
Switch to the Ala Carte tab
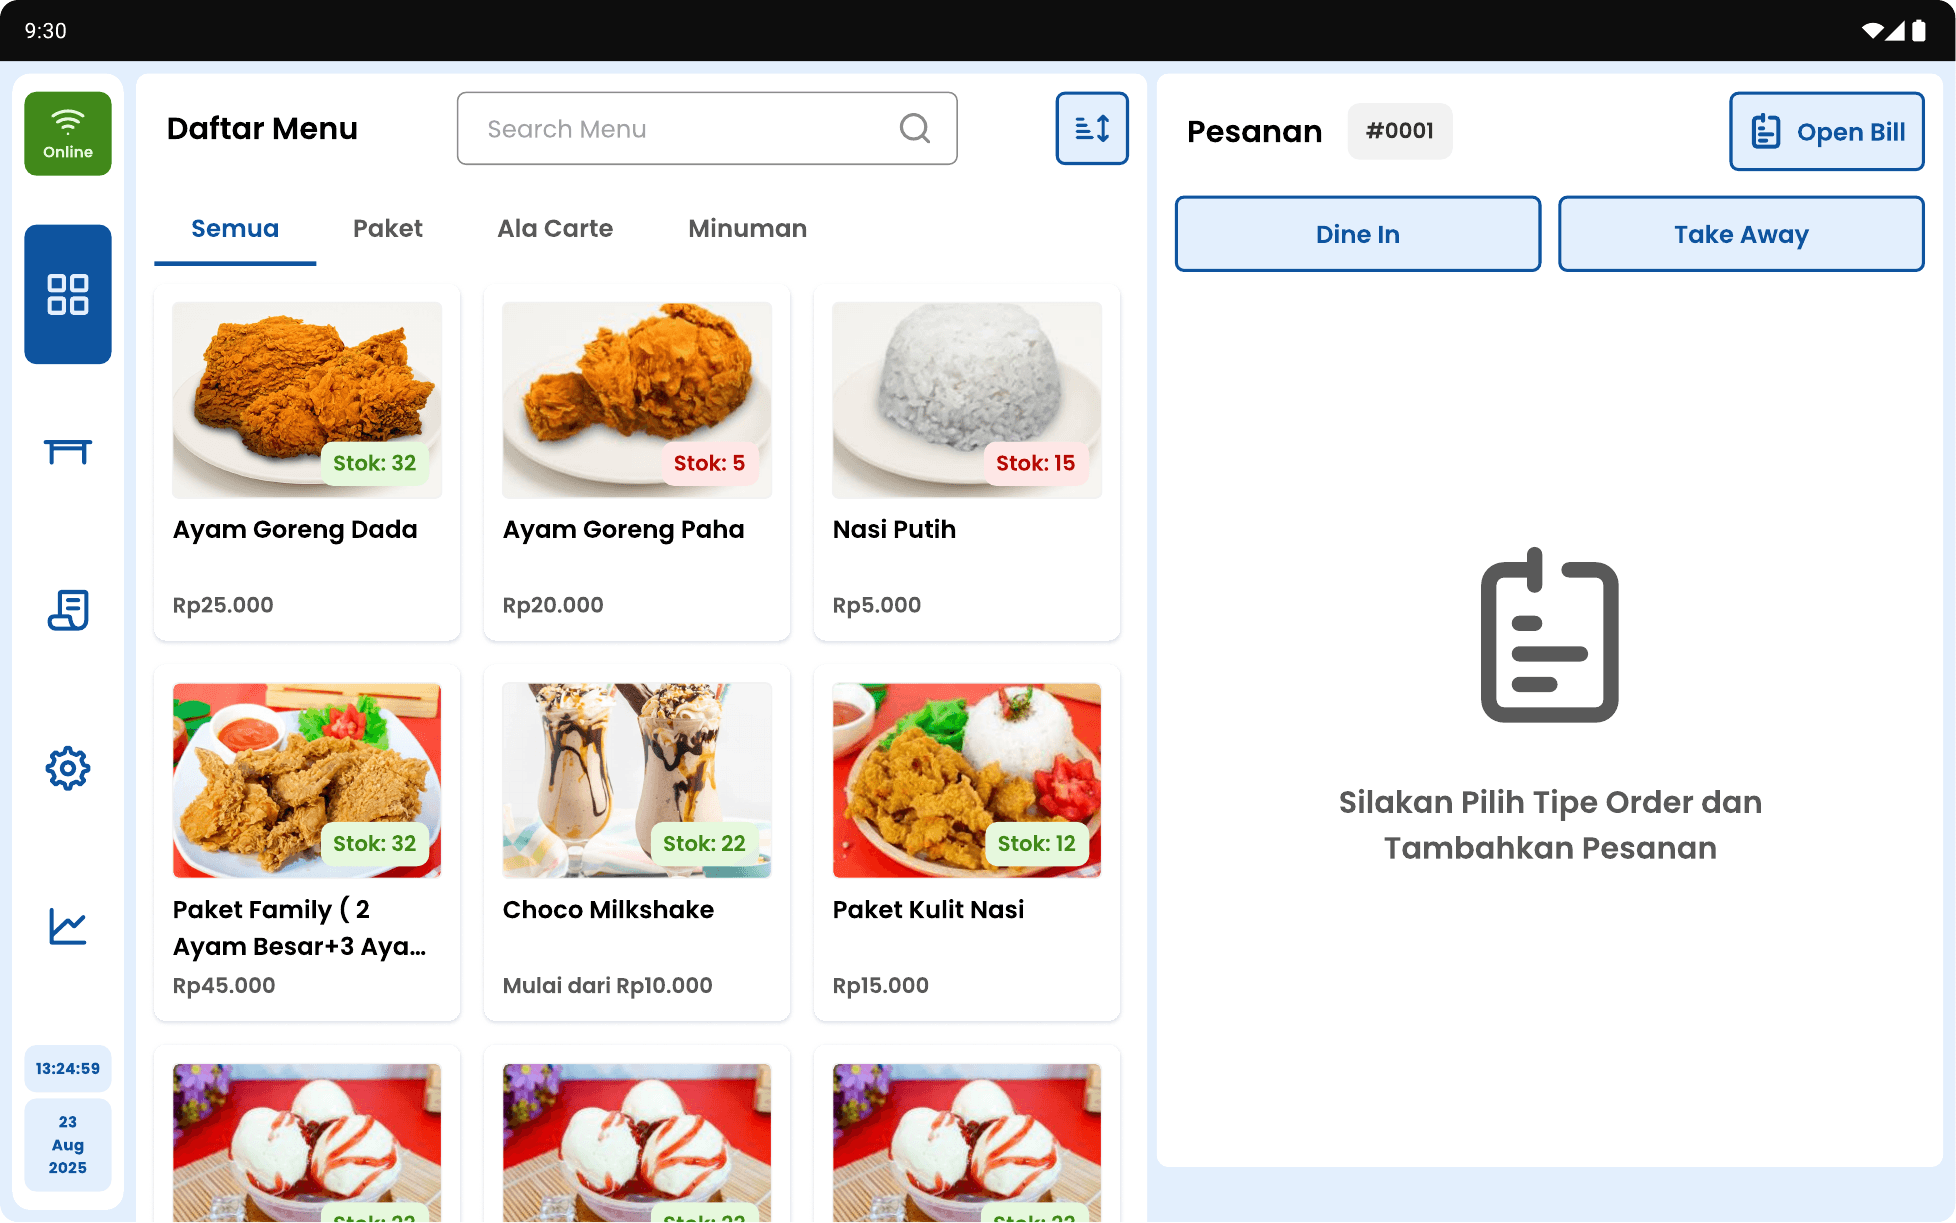pyautogui.click(x=555, y=229)
